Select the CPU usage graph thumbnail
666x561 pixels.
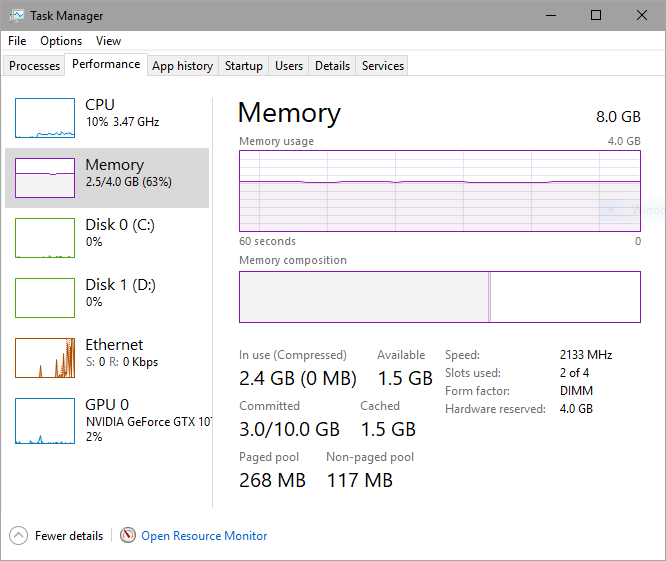click(45, 118)
